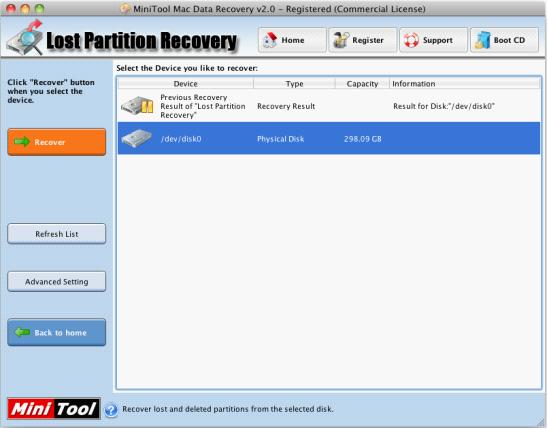Click the /dev/disk0 drive icon
548x429 pixels.
pyautogui.click(x=136, y=138)
